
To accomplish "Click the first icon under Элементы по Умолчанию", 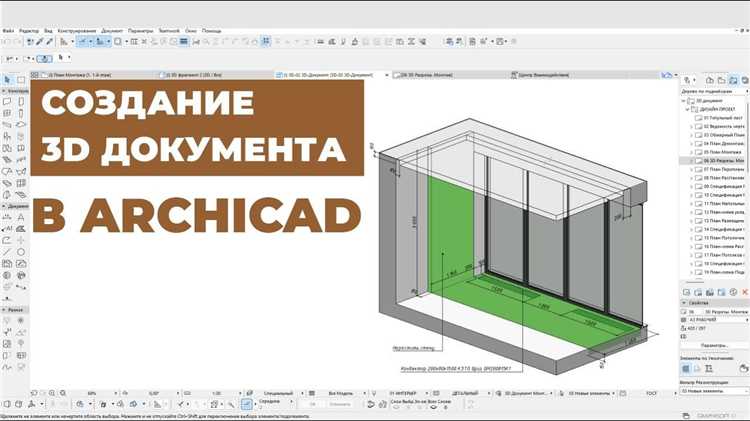I will click(x=686, y=368).
